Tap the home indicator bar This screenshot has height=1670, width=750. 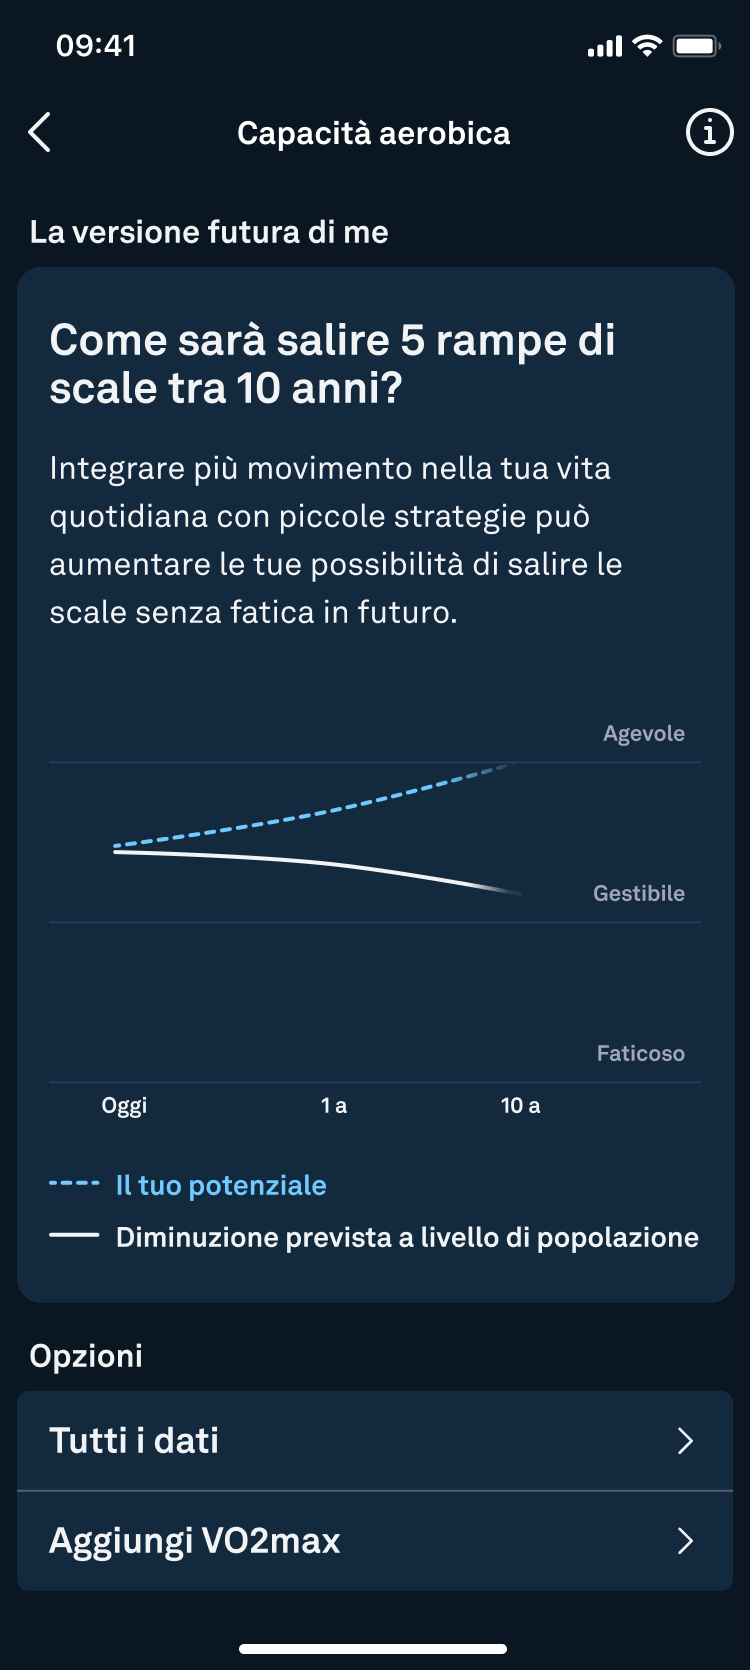pyautogui.click(x=373, y=1648)
